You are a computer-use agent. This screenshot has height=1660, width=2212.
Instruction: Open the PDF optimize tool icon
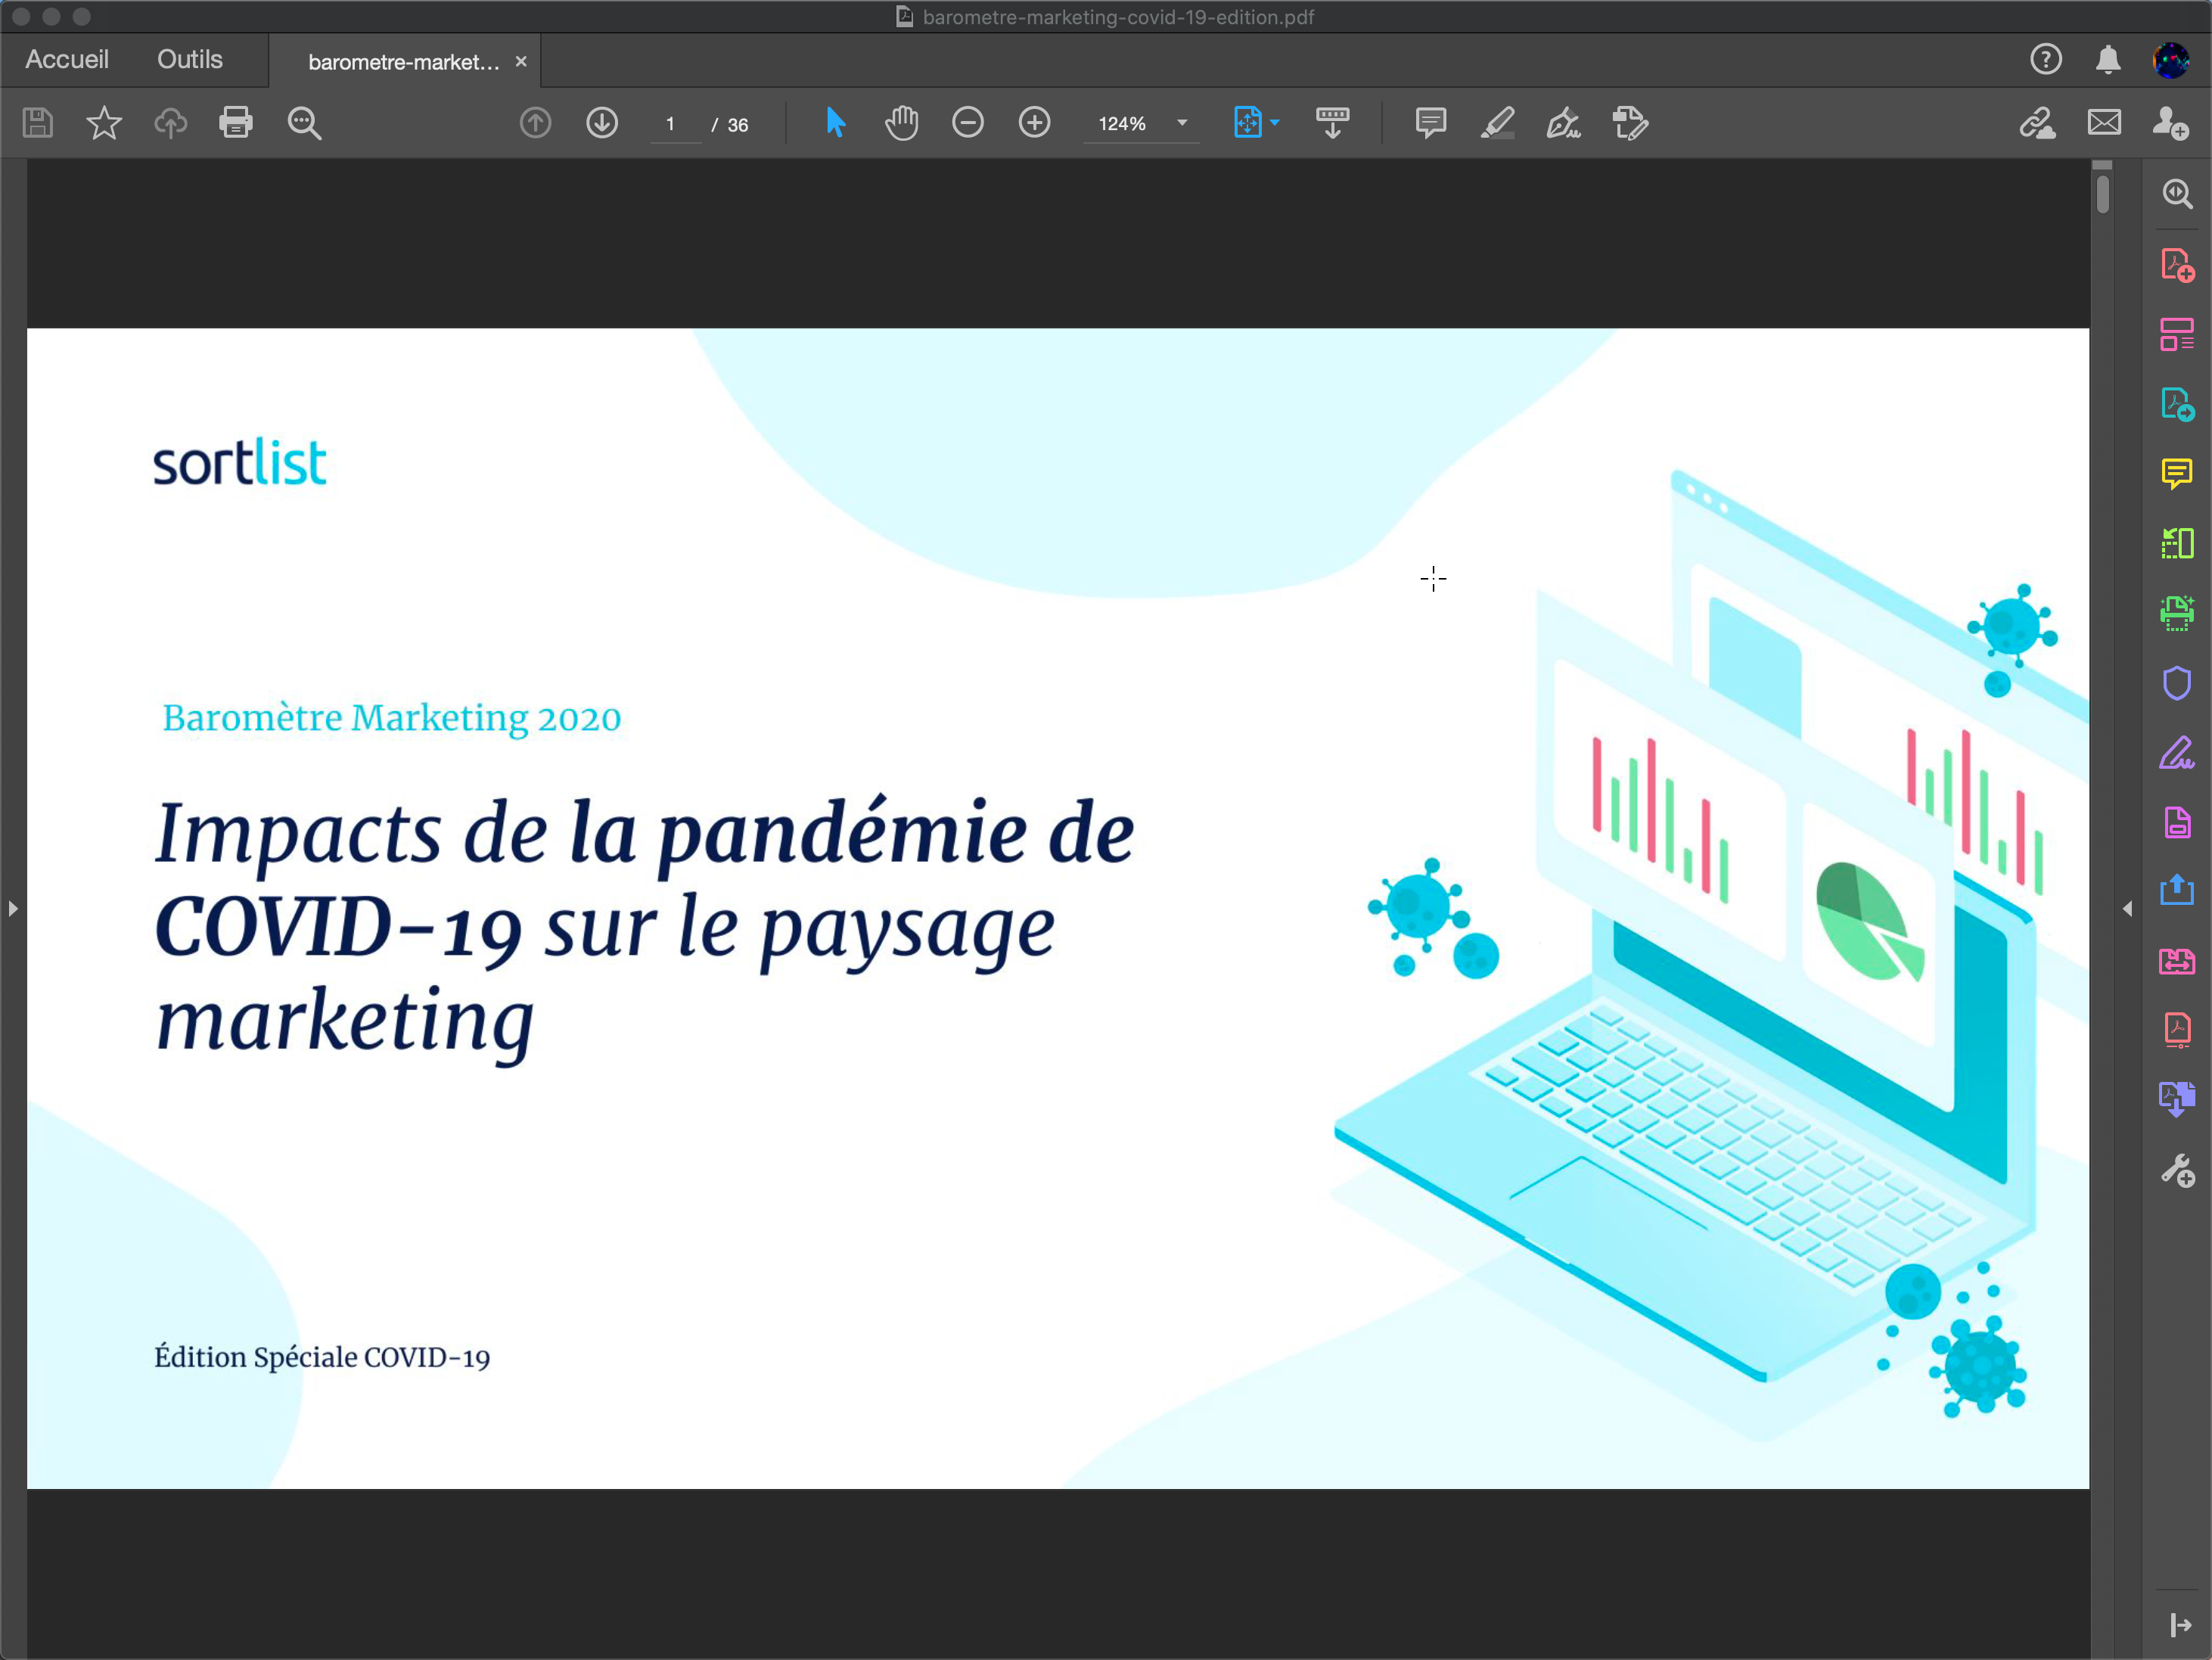(2177, 1029)
